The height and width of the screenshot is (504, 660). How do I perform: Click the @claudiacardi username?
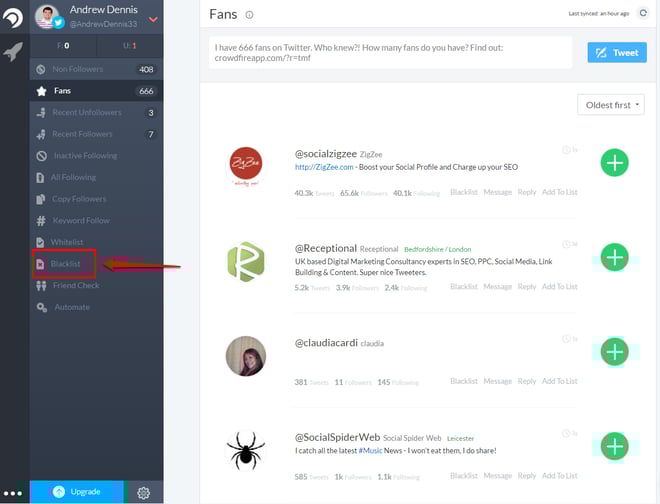coord(326,343)
